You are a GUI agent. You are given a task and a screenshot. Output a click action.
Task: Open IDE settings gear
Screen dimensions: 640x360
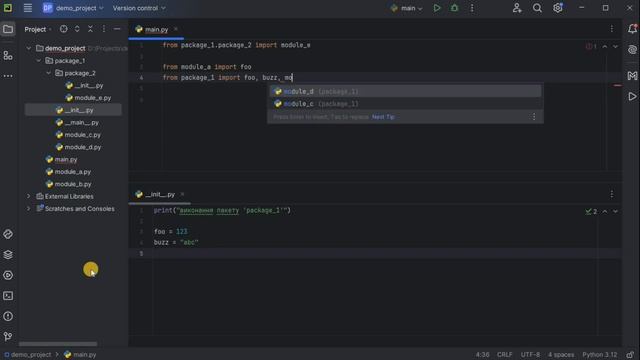(558, 8)
